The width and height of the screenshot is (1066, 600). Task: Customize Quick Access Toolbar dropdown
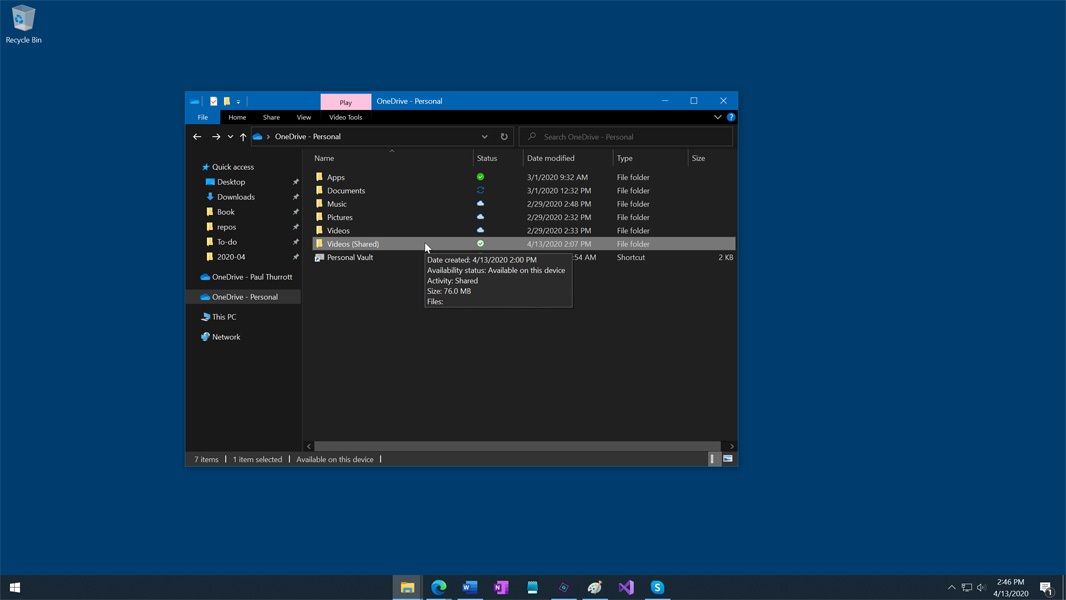(x=238, y=101)
